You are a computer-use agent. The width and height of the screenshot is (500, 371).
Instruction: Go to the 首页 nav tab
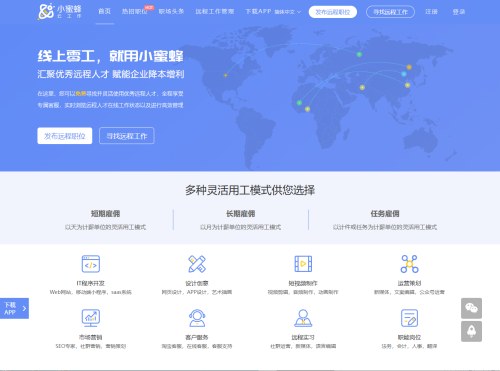[105, 11]
